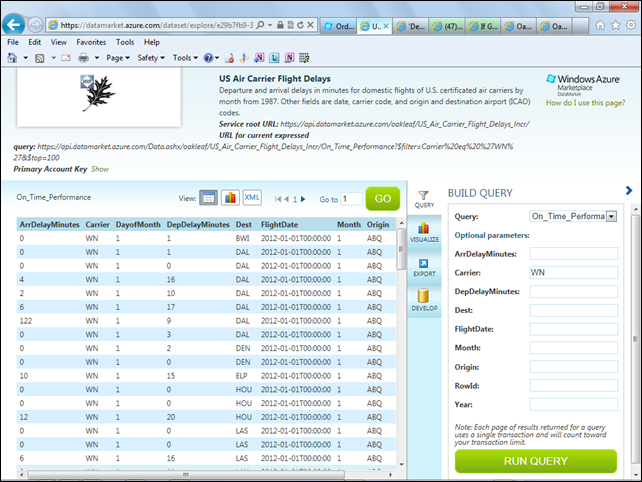This screenshot has height=482, width=642.
Task: Switch to chart view icon
Action: [x=231, y=198]
